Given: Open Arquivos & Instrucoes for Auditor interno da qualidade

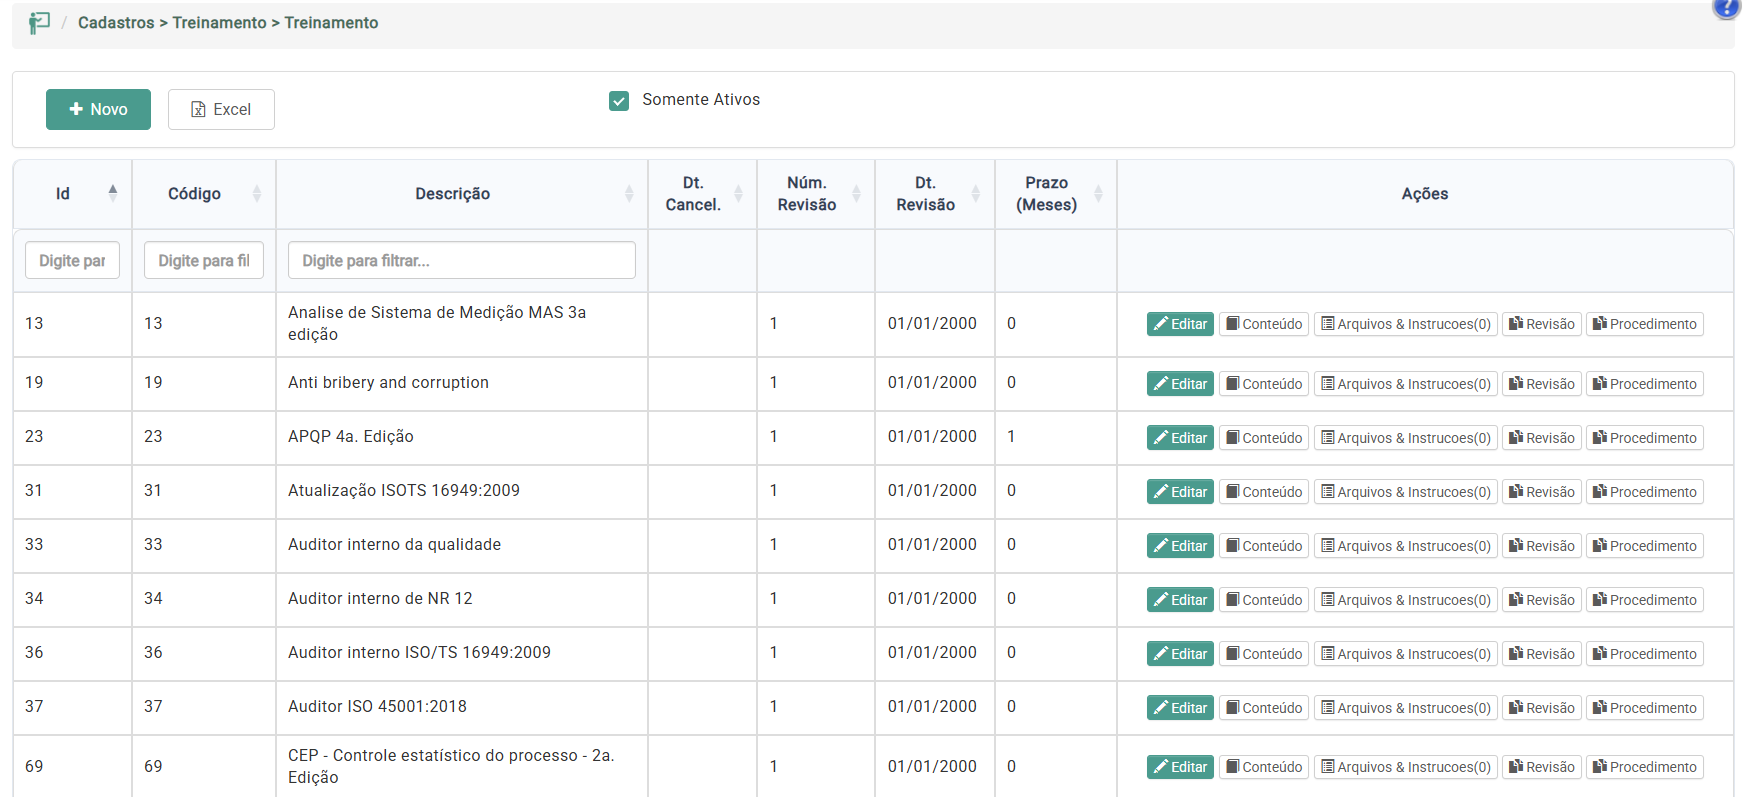Looking at the screenshot, I should 1405,546.
